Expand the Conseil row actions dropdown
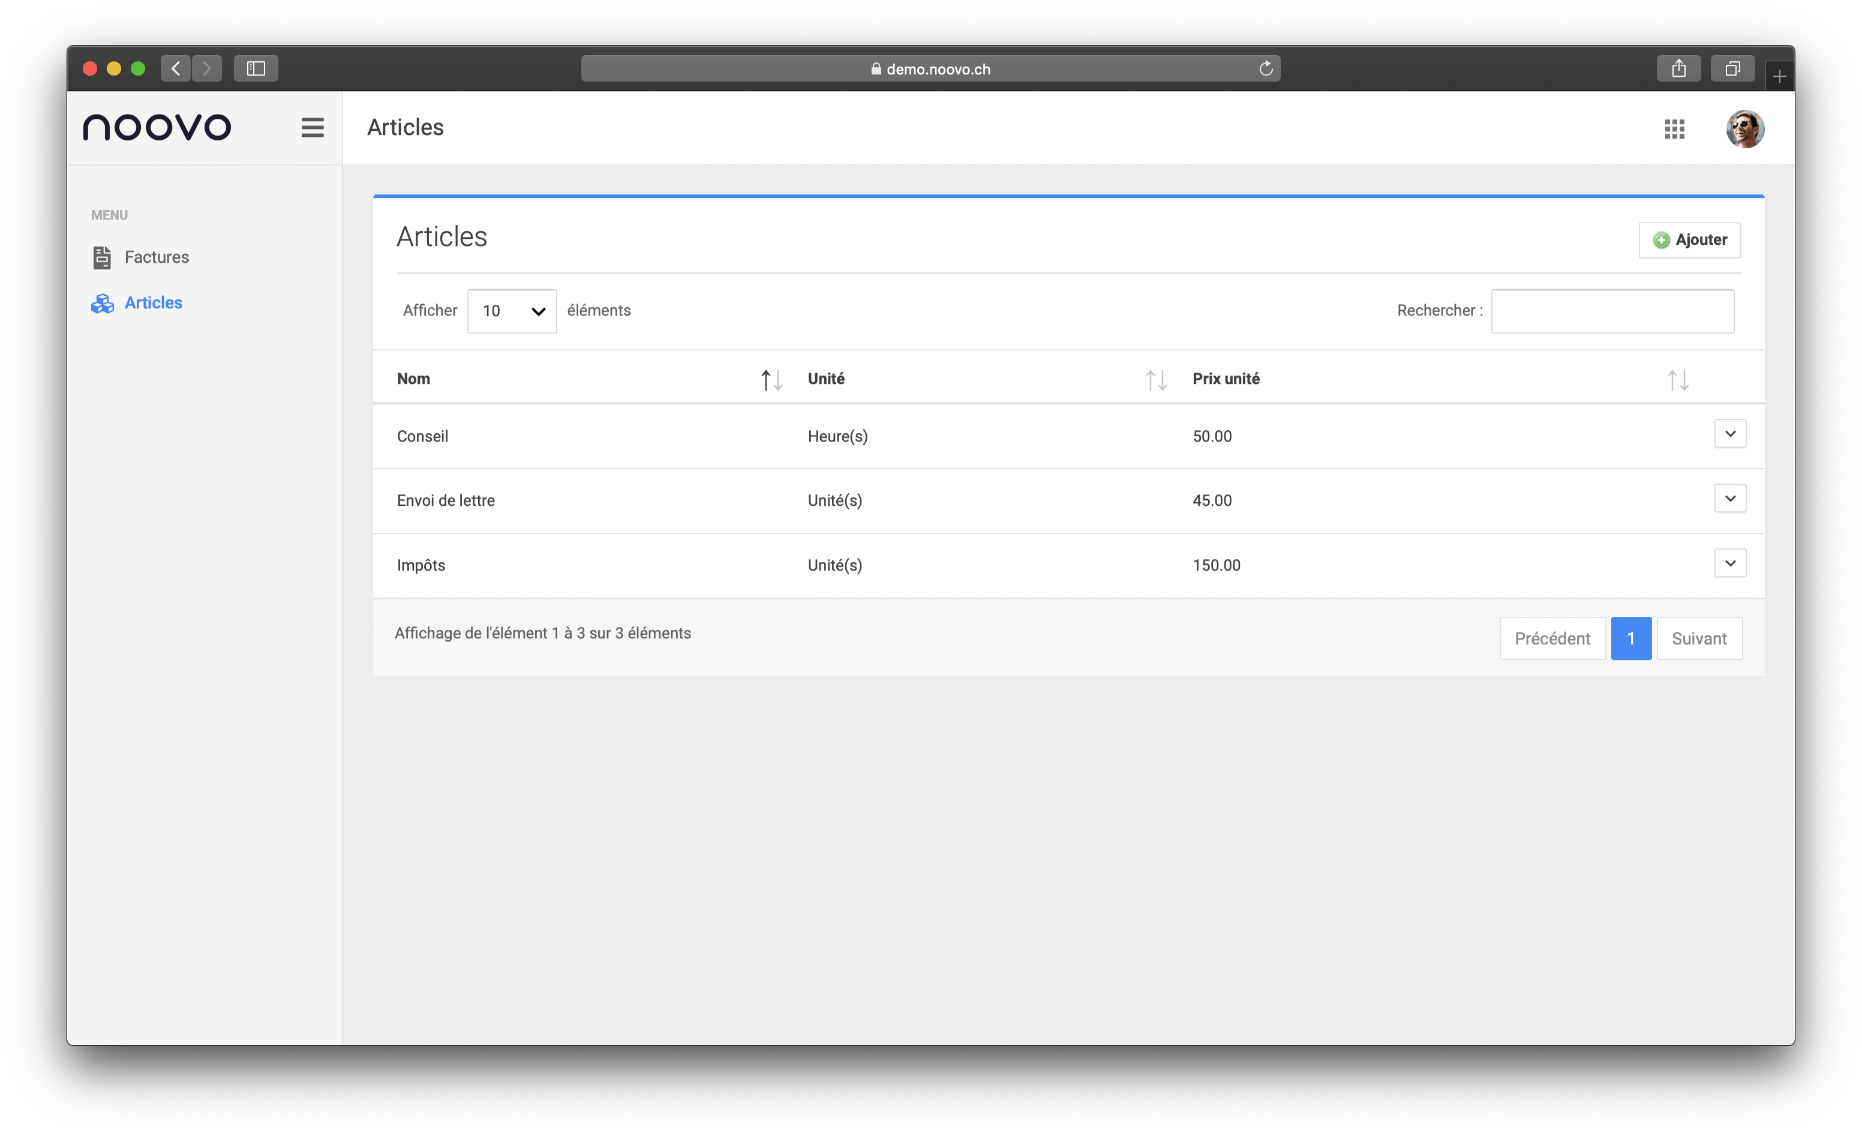1862x1134 pixels. click(1729, 434)
